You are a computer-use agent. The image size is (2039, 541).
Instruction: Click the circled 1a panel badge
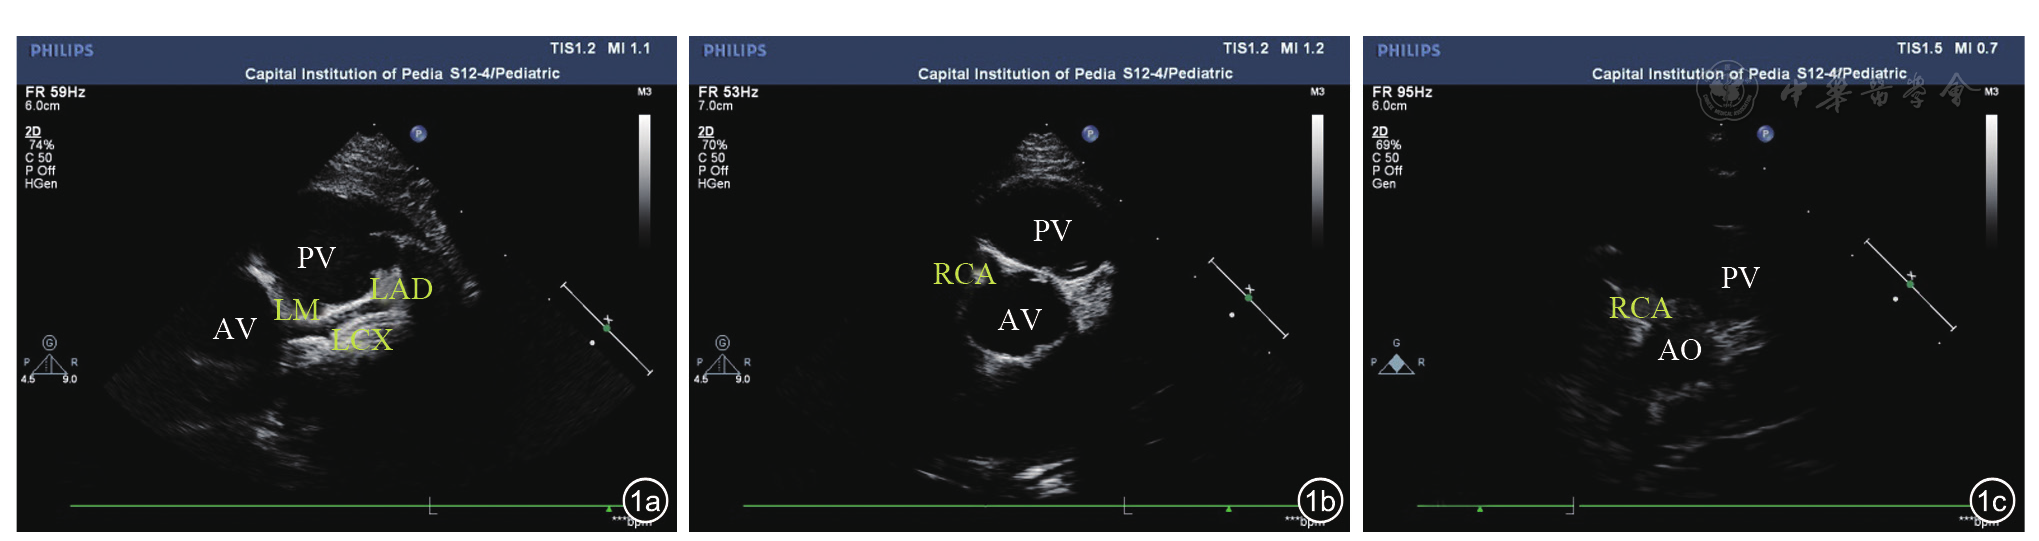point(645,501)
